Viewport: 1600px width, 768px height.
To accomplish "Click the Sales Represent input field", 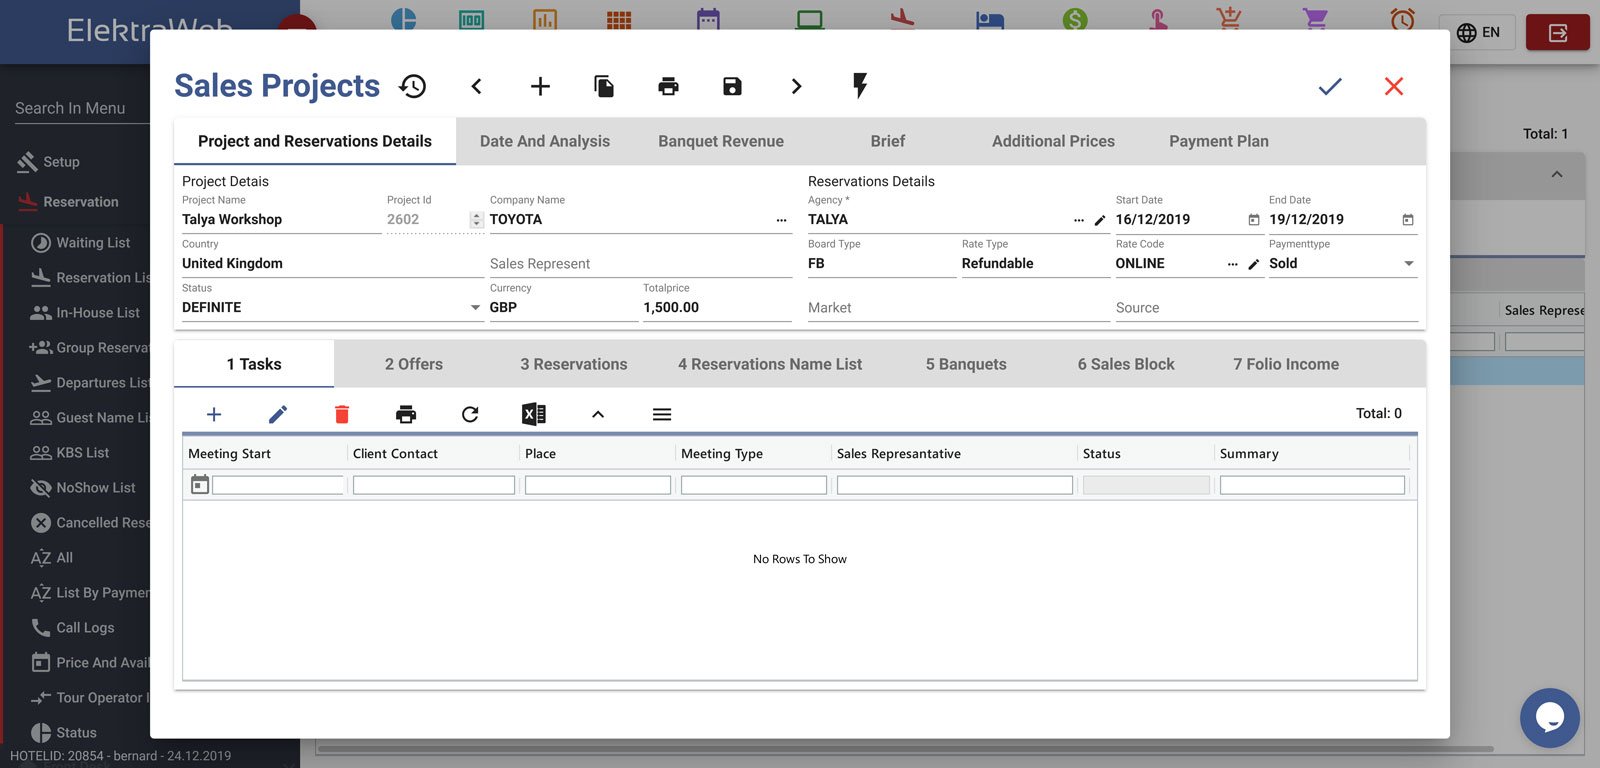I will click(x=640, y=264).
